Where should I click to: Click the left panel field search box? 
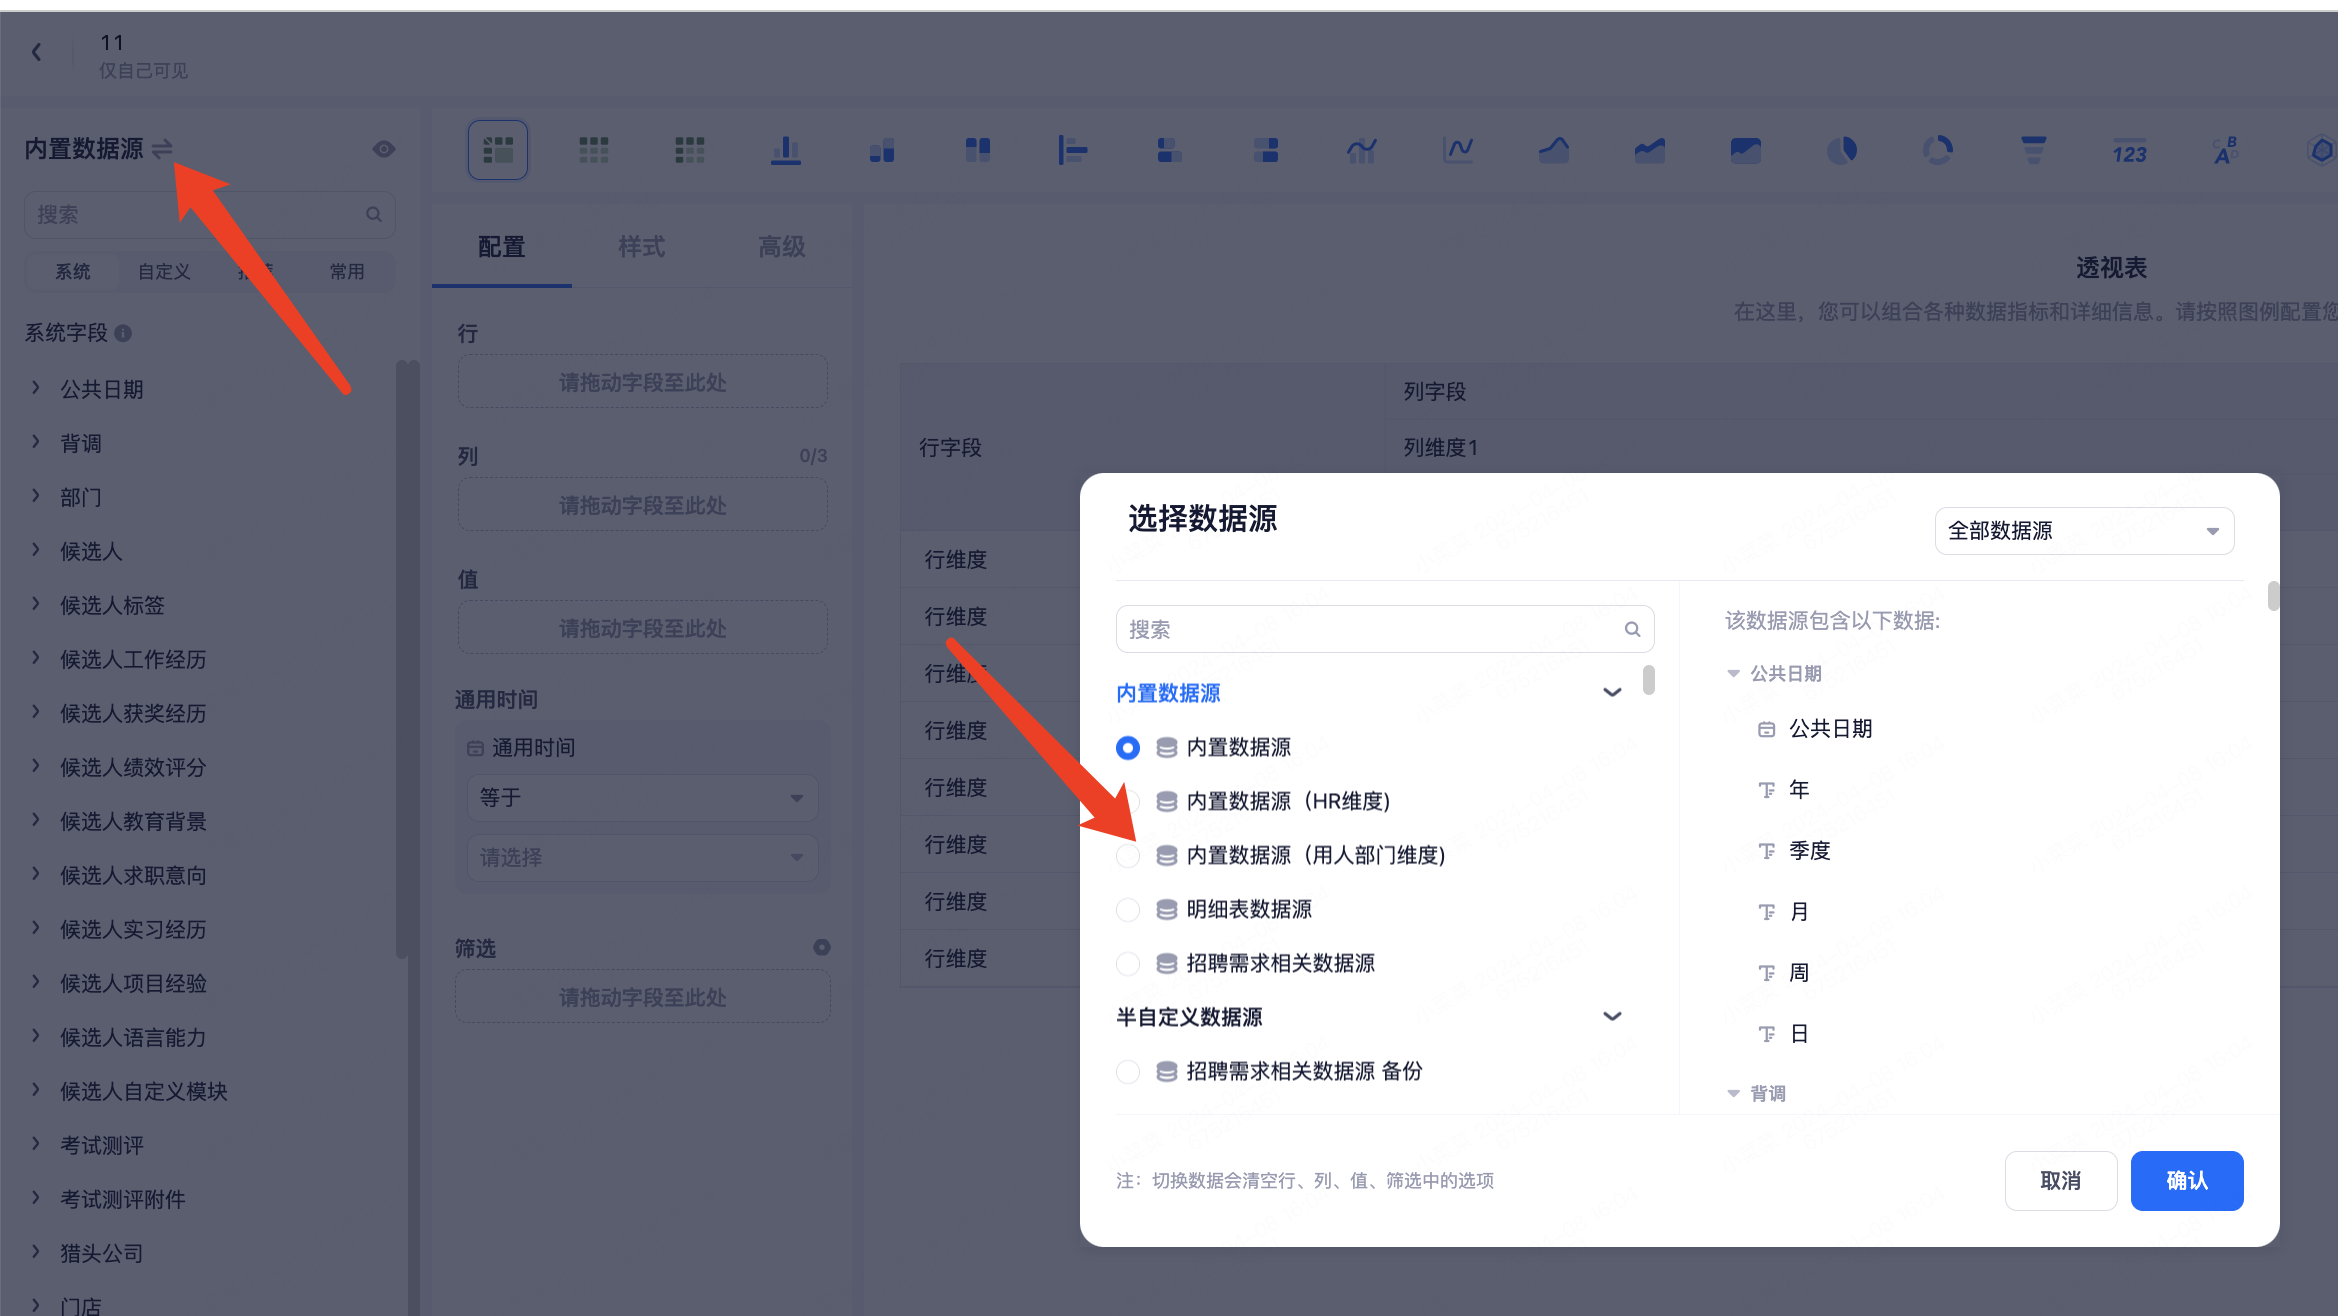pyautogui.click(x=210, y=215)
